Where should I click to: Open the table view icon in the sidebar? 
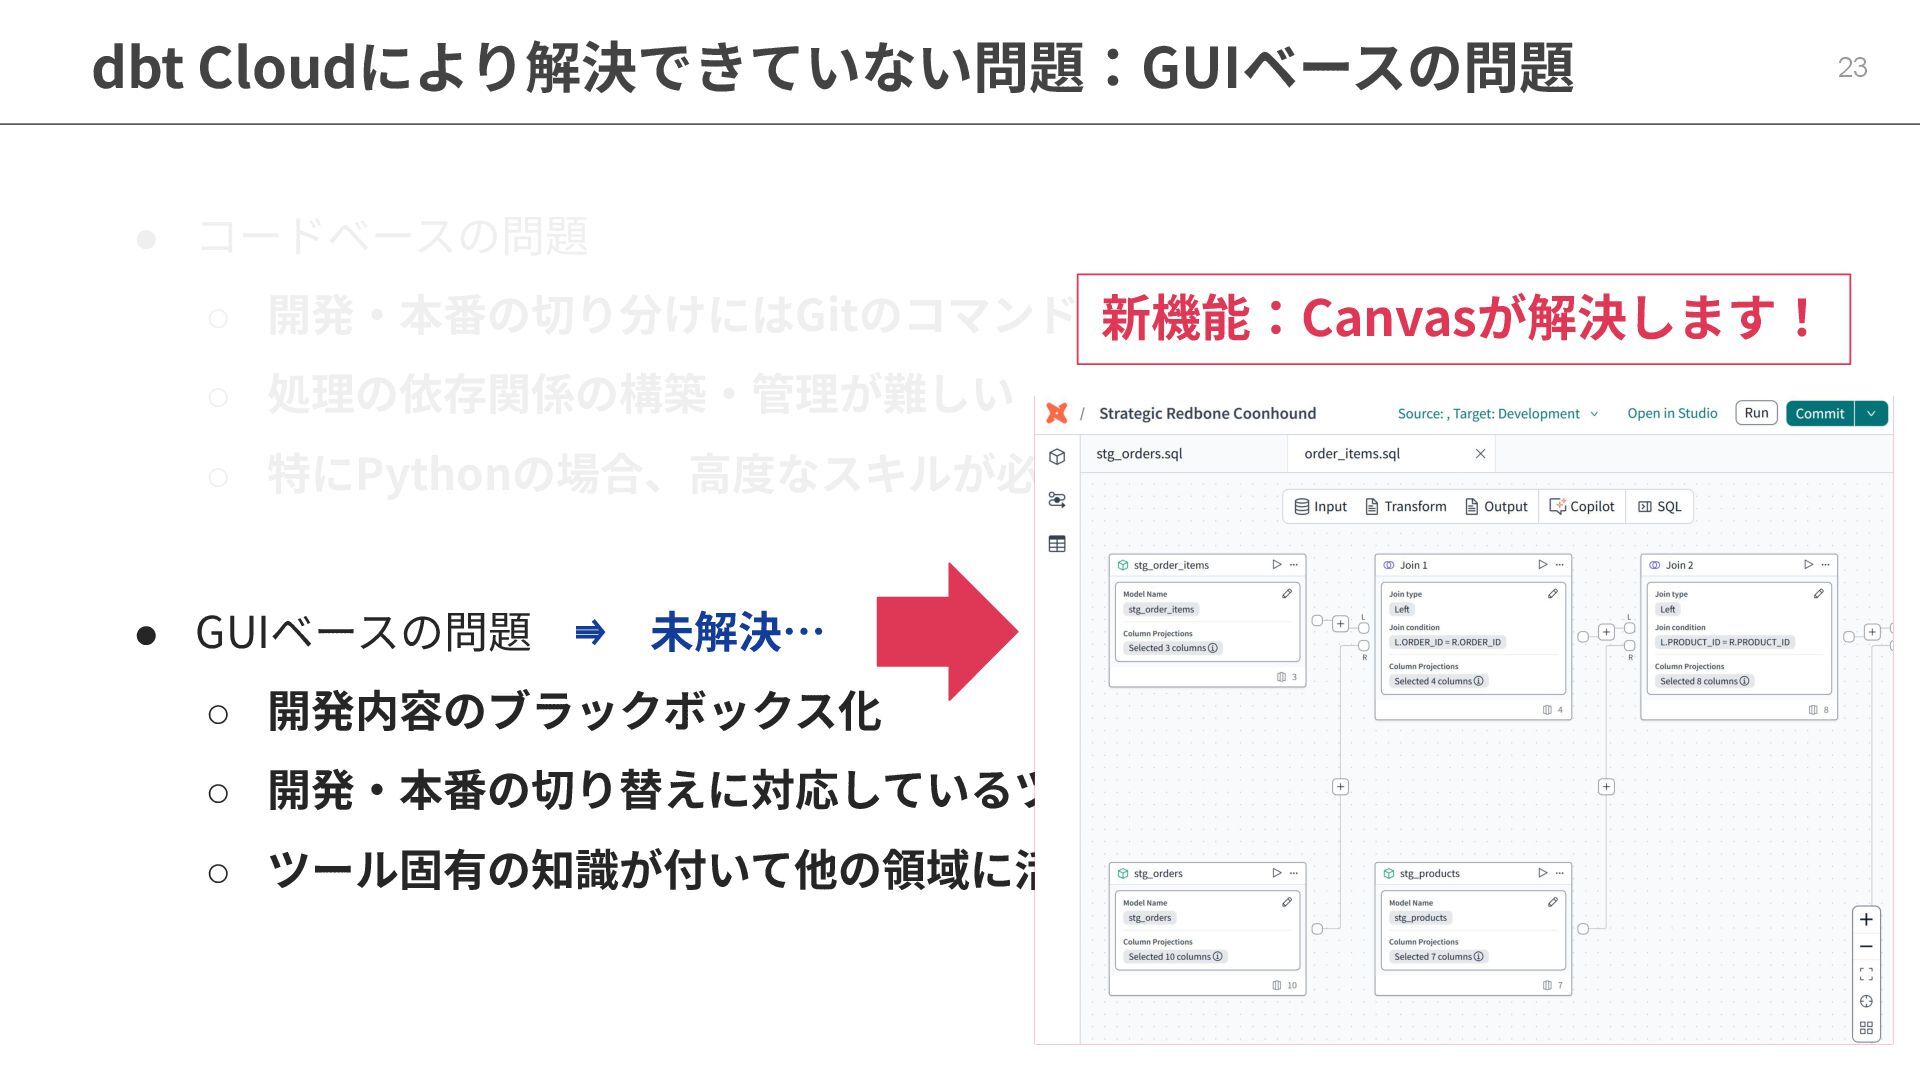point(1057,544)
